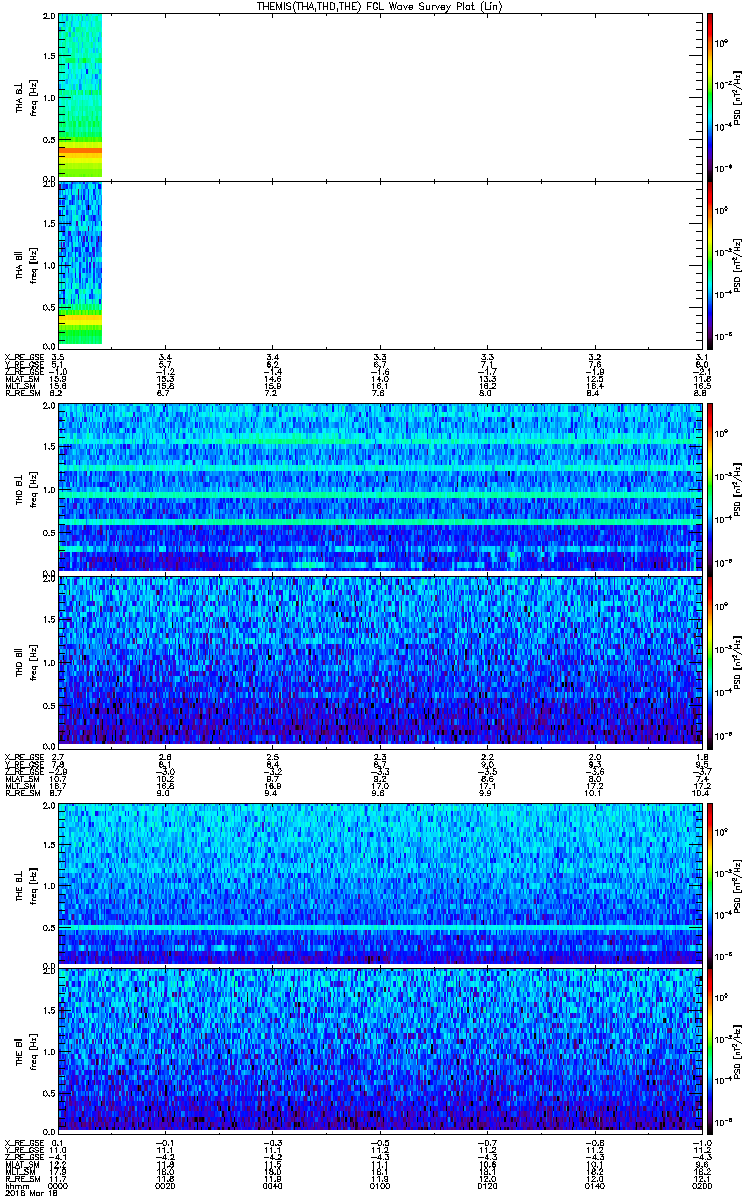Click the MLT_SM row label below THE panels
Screen dimensions: 750x1200
pos(19,1170)
